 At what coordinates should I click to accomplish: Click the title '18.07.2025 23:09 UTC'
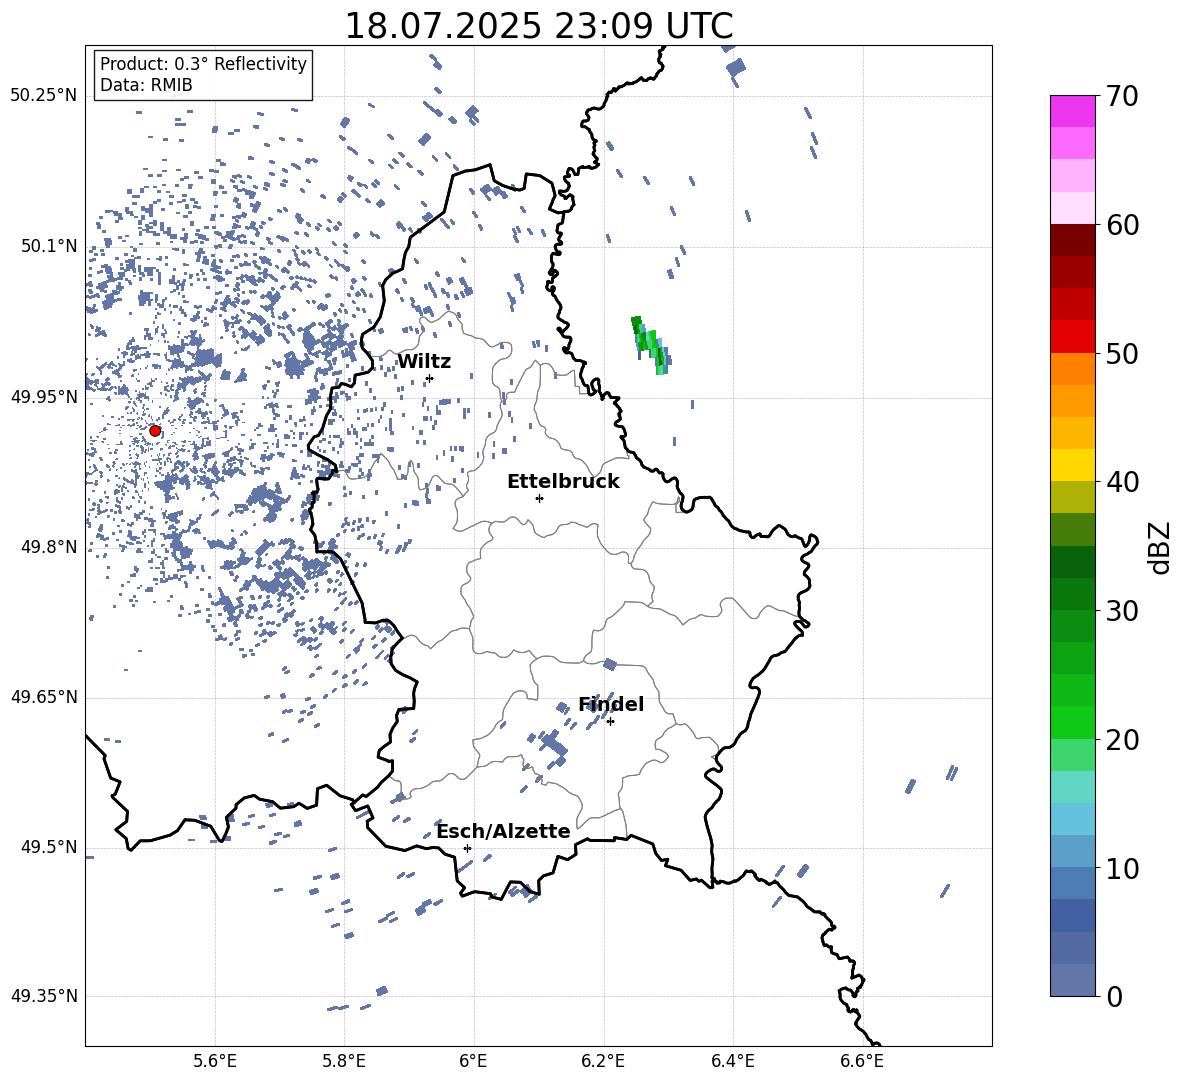pos(538,26)
